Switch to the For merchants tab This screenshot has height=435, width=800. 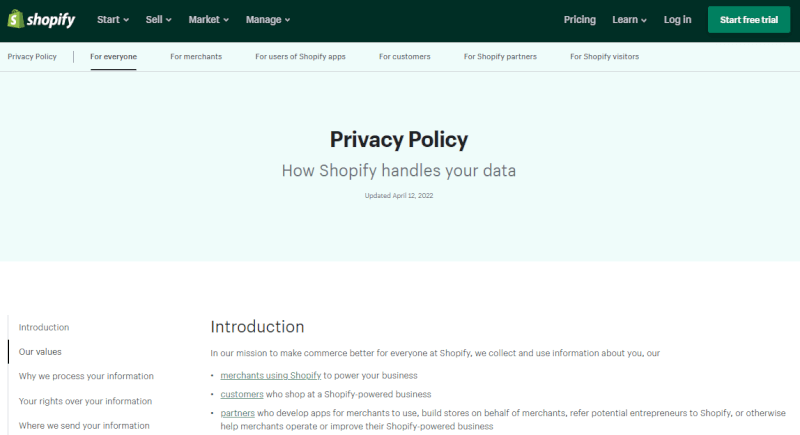click(196, 57)
